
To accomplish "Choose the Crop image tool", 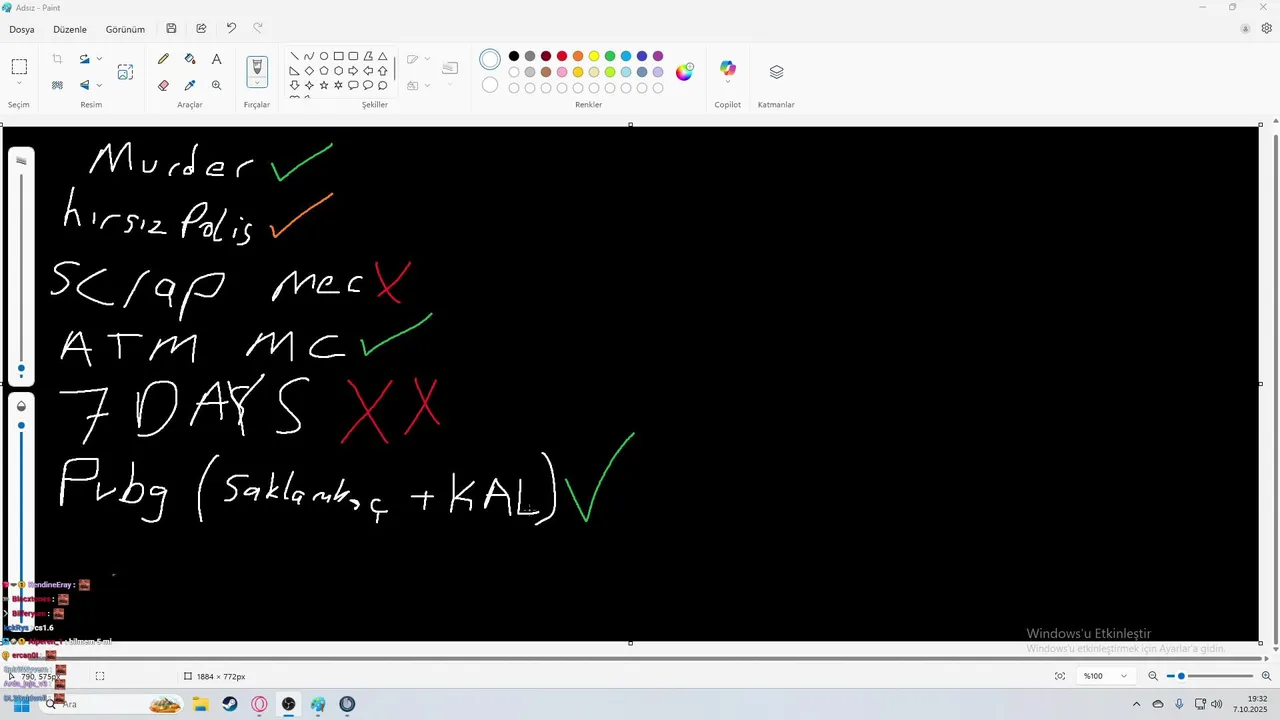I will [x=57, y=59].
